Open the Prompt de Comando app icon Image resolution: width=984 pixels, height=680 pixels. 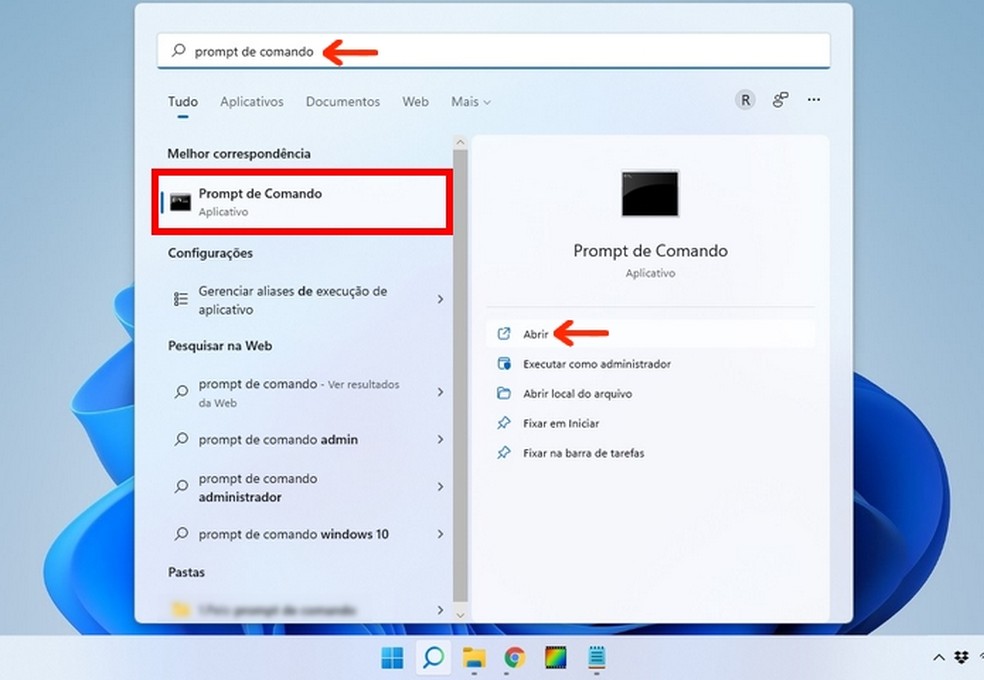pyautogui.click(x=182, y=200)
